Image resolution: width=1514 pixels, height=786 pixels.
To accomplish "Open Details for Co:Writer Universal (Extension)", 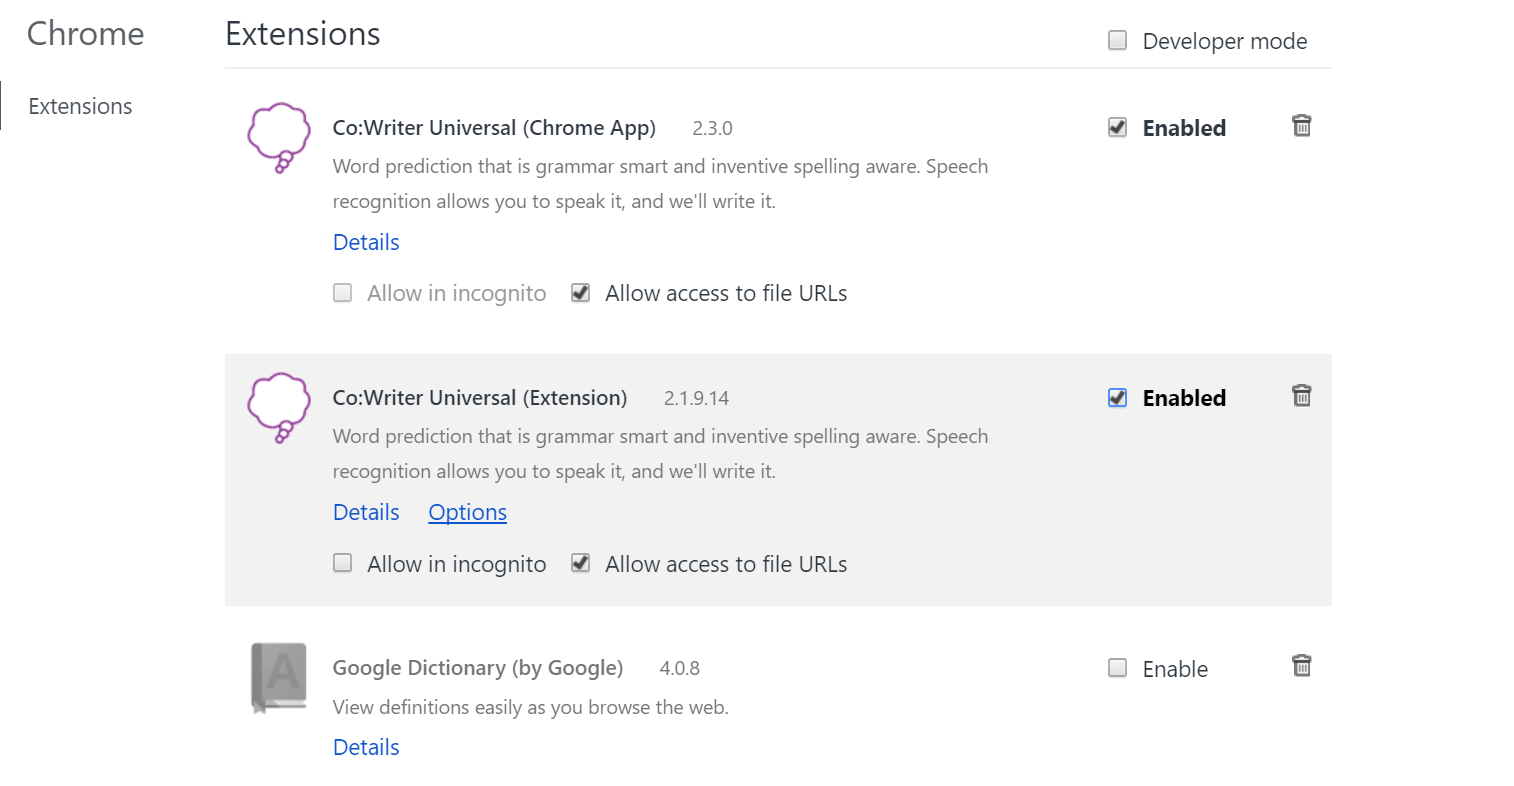I will [366, 512].
